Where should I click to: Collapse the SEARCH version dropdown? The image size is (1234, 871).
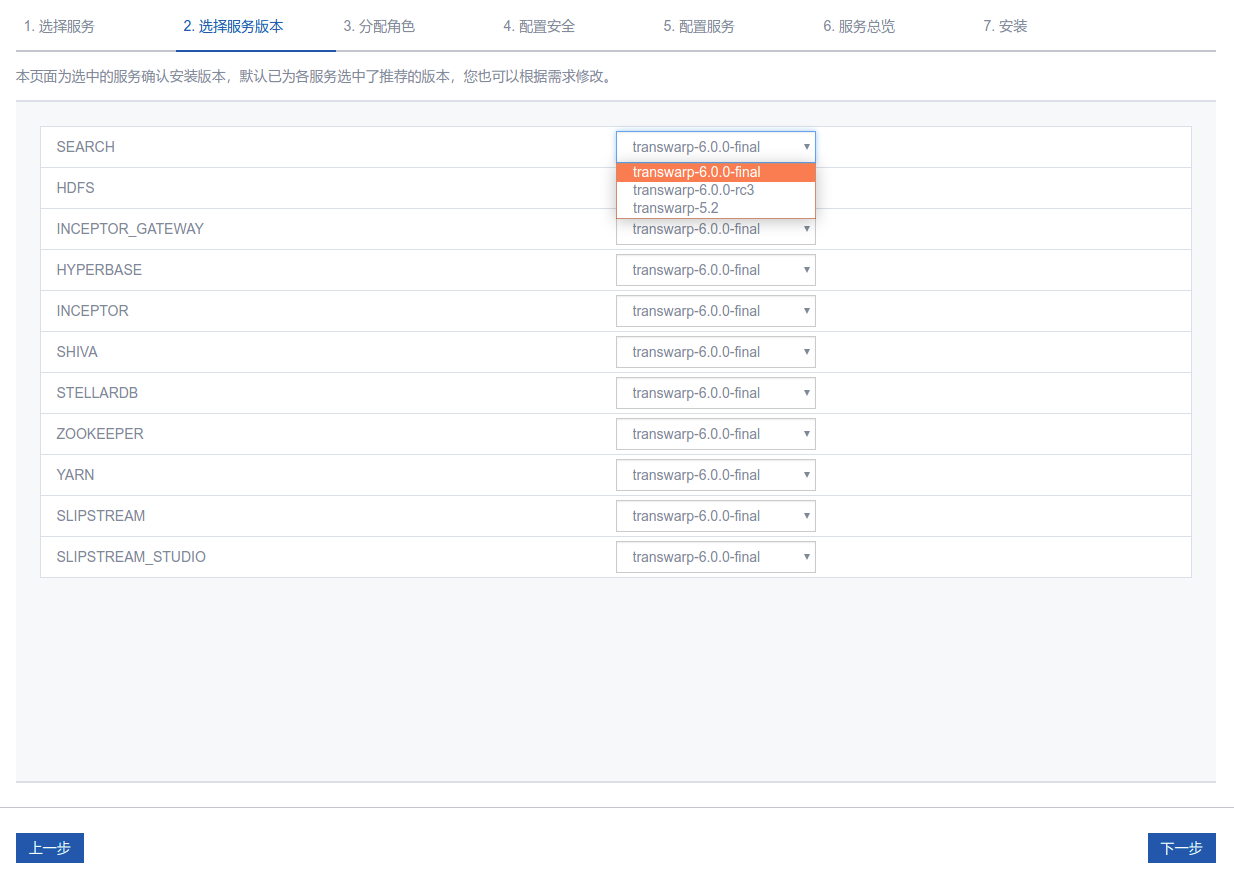pyautogui.click(x=716, y=147)
